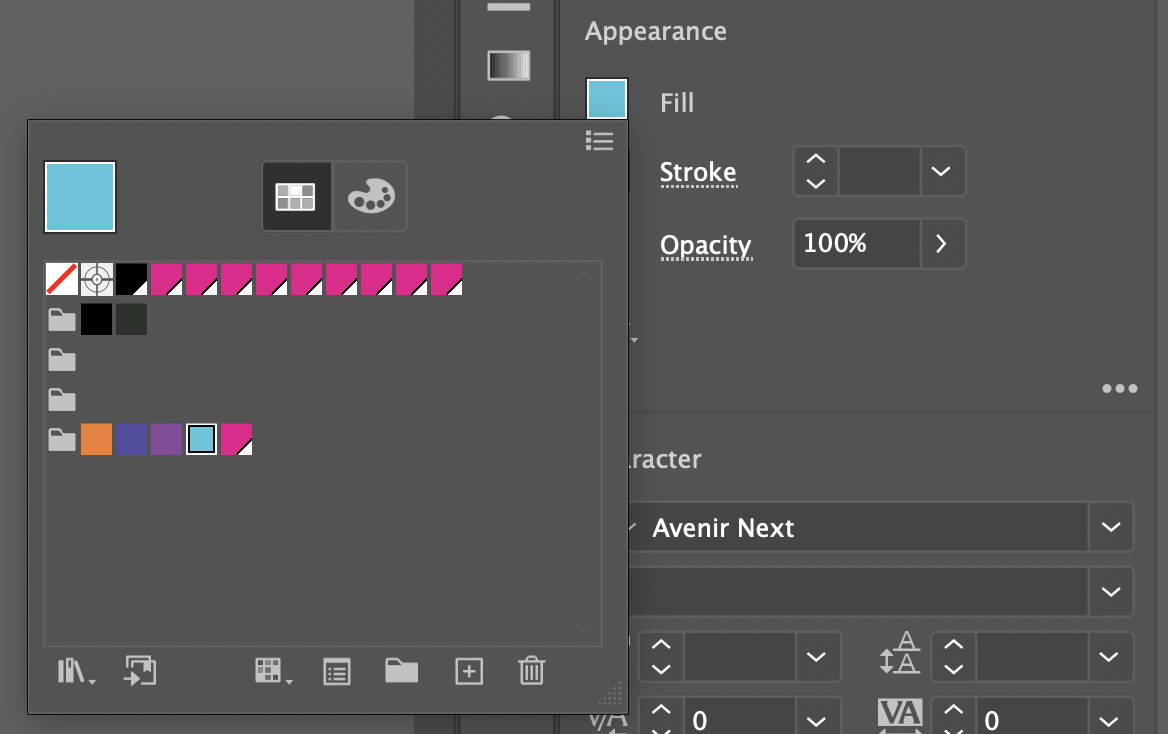
Task: Open Swatch Options icon
Action: pyautogui.click(x=337, y=671)
